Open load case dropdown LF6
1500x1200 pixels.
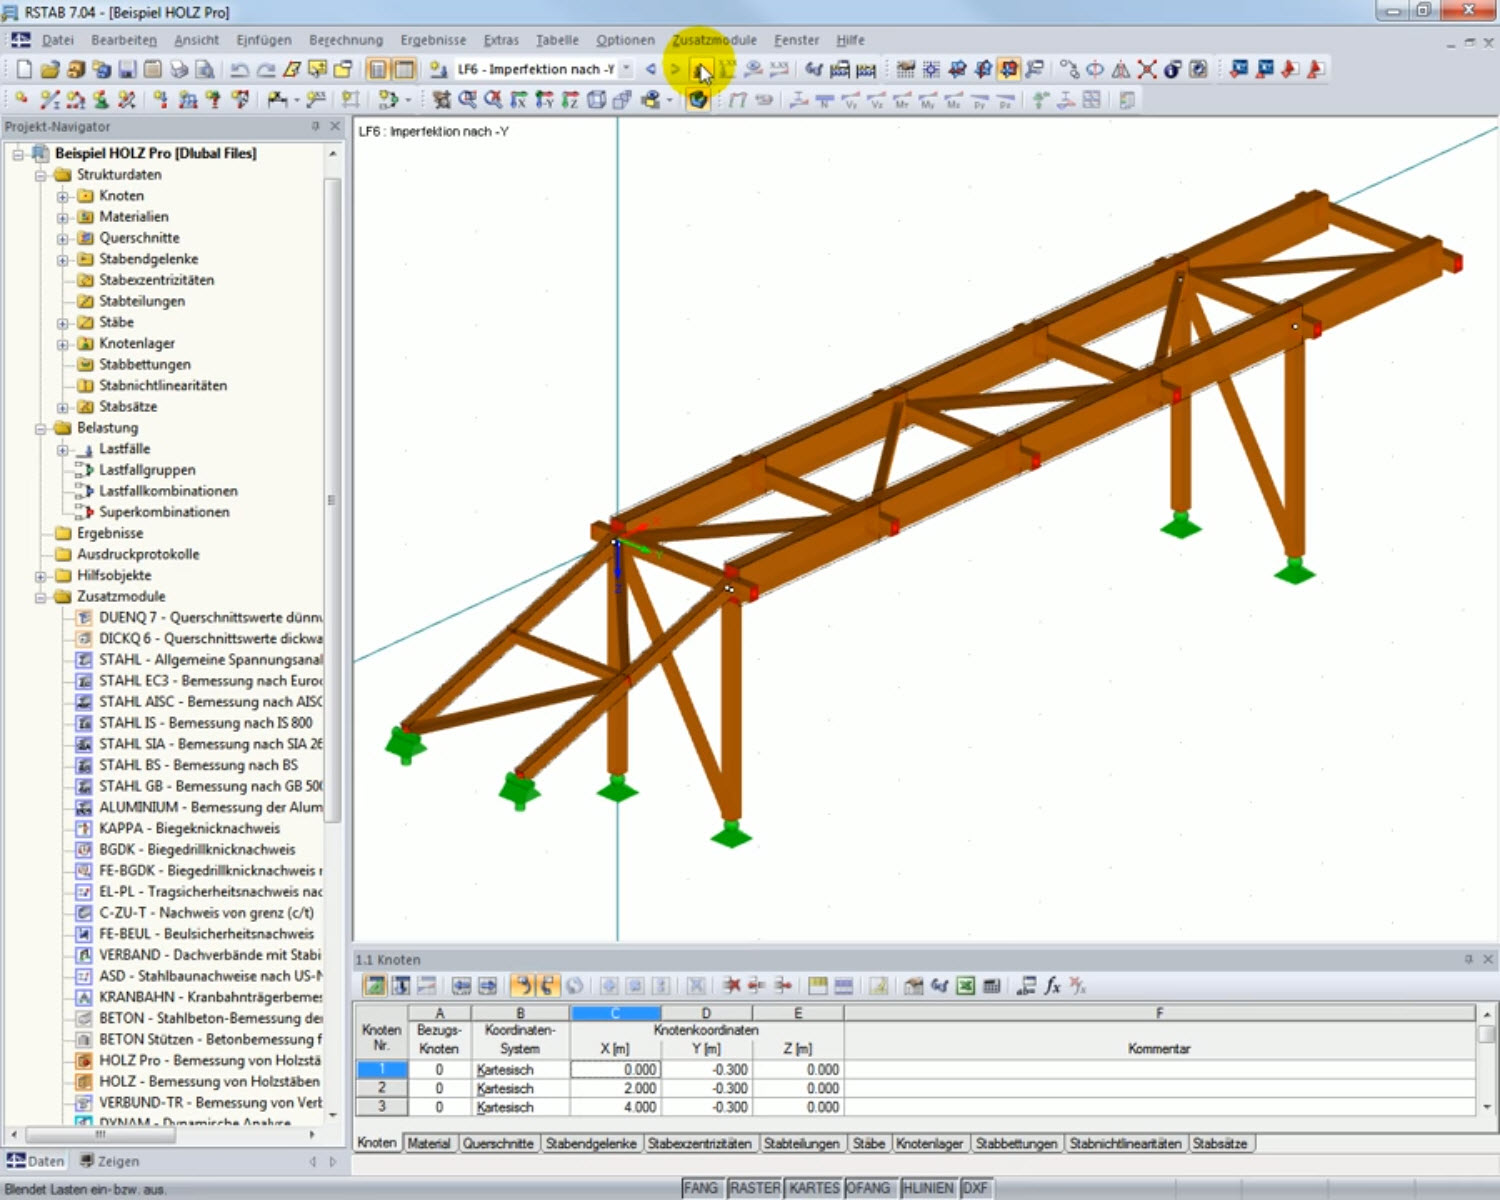627,69
